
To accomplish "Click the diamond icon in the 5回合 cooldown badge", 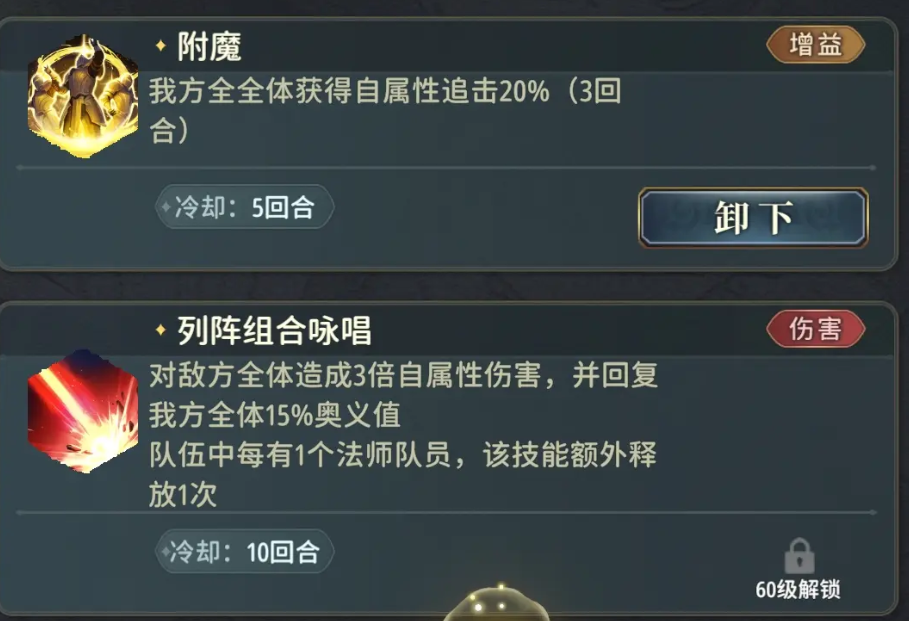I will (166, 208).
